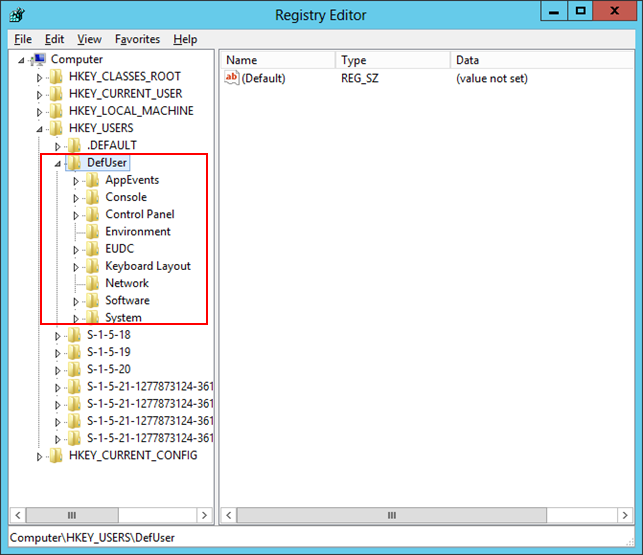Click tree pane scroll left arrow
643x555 pixels.
click(x=18, y=515)
